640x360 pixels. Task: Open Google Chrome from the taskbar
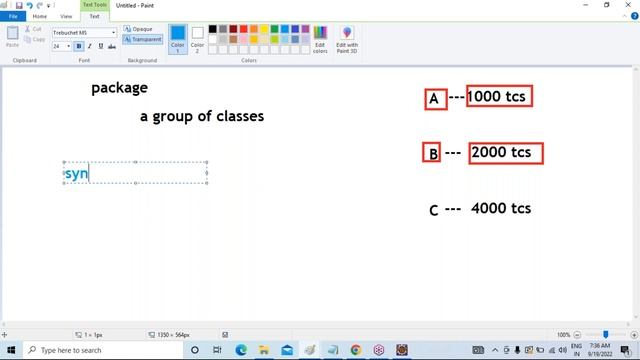(356, 350)
